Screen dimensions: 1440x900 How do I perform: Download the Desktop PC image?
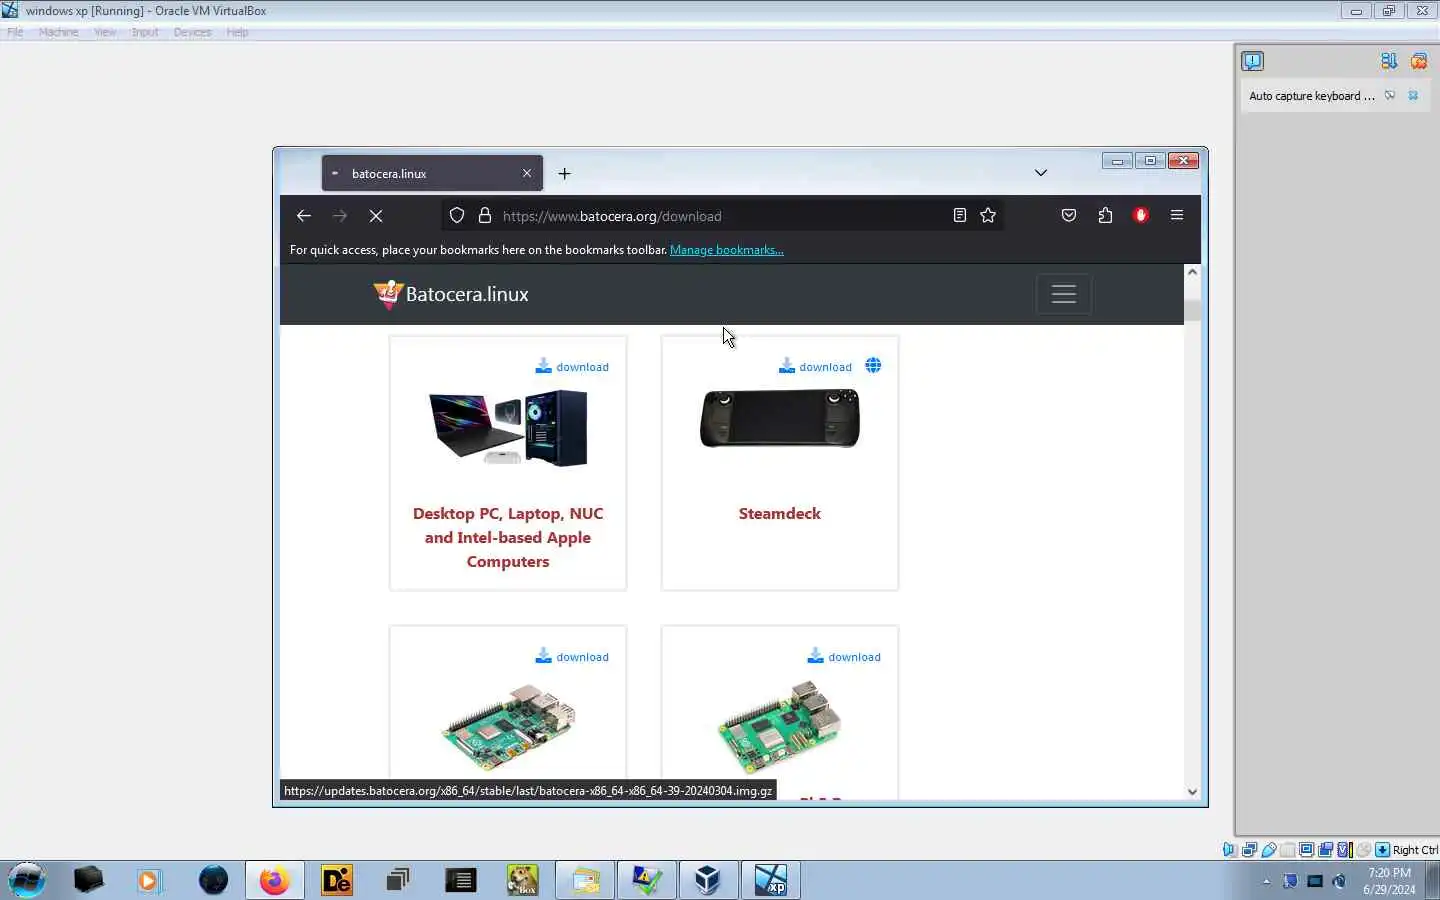click(x=572, y=367)
